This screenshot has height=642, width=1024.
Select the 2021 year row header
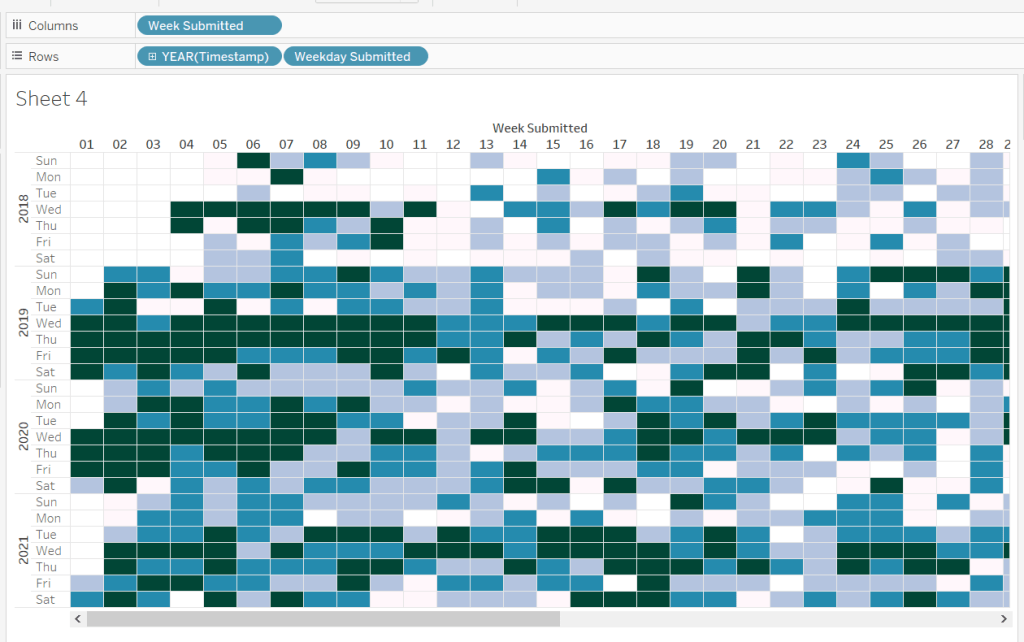(22, 550)
